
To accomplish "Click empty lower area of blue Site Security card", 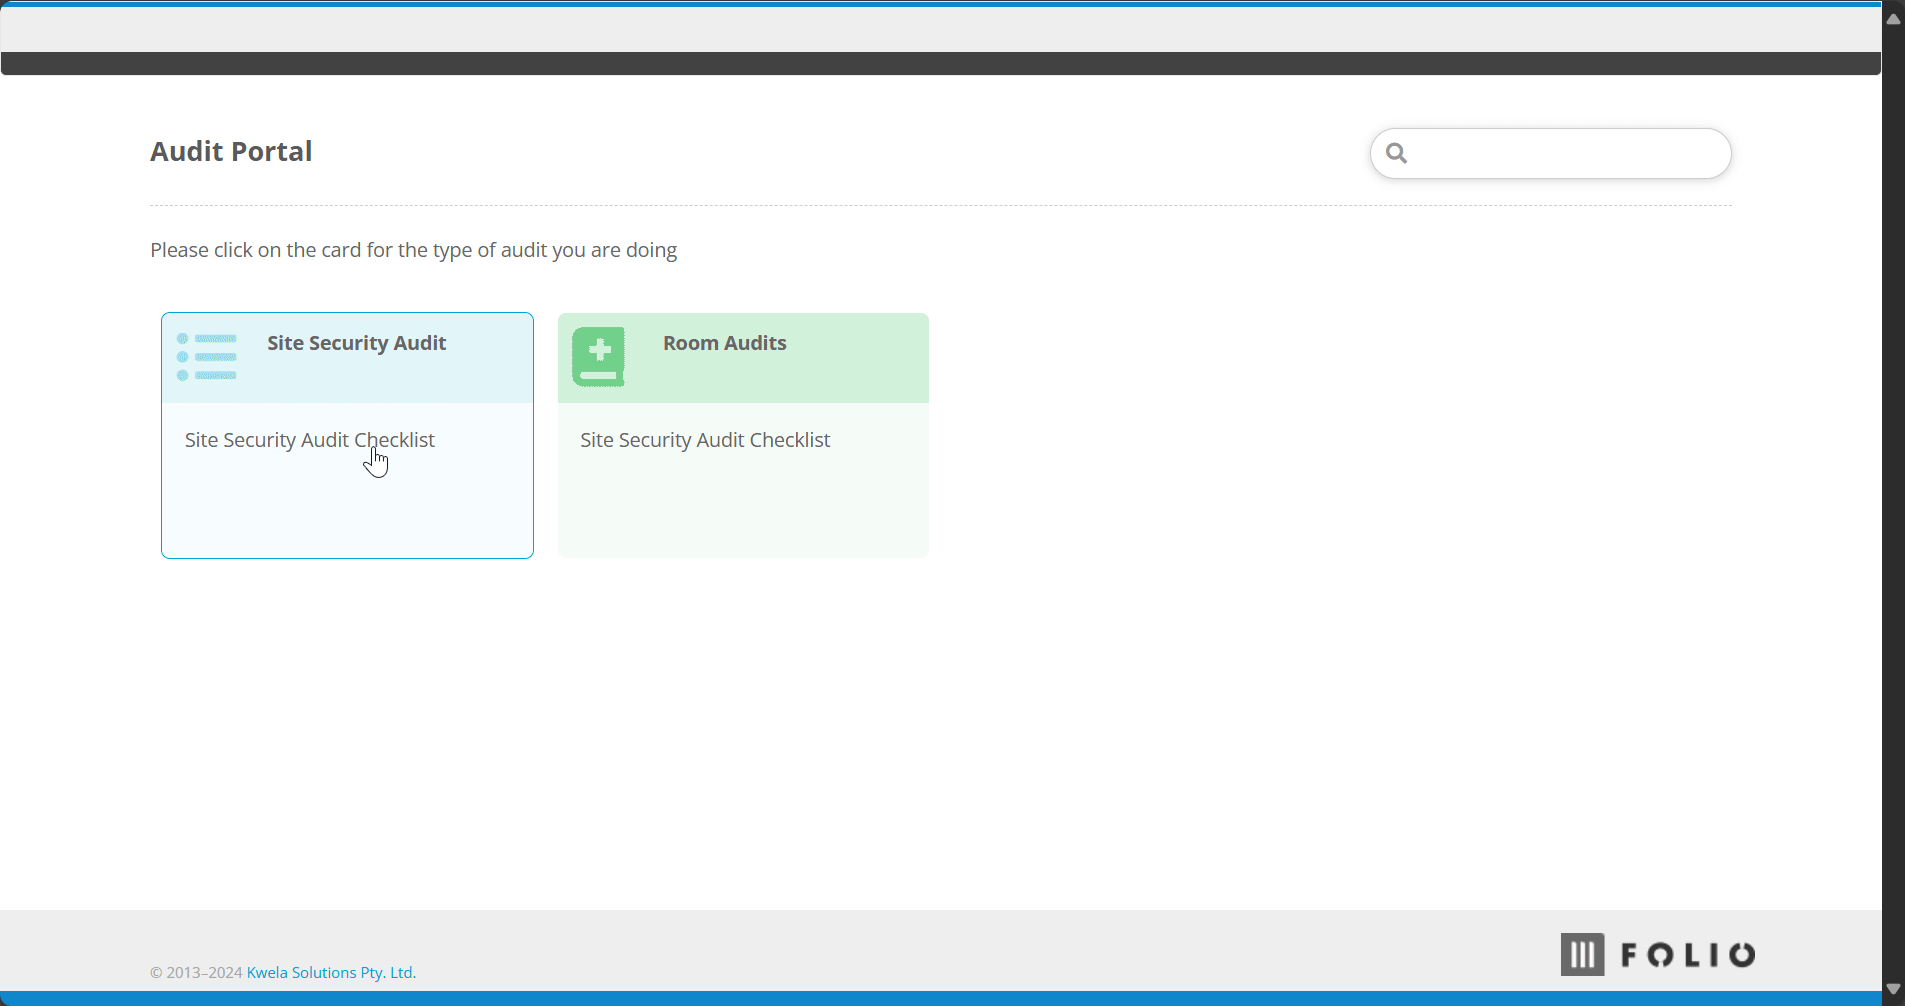I will (347, 510).
